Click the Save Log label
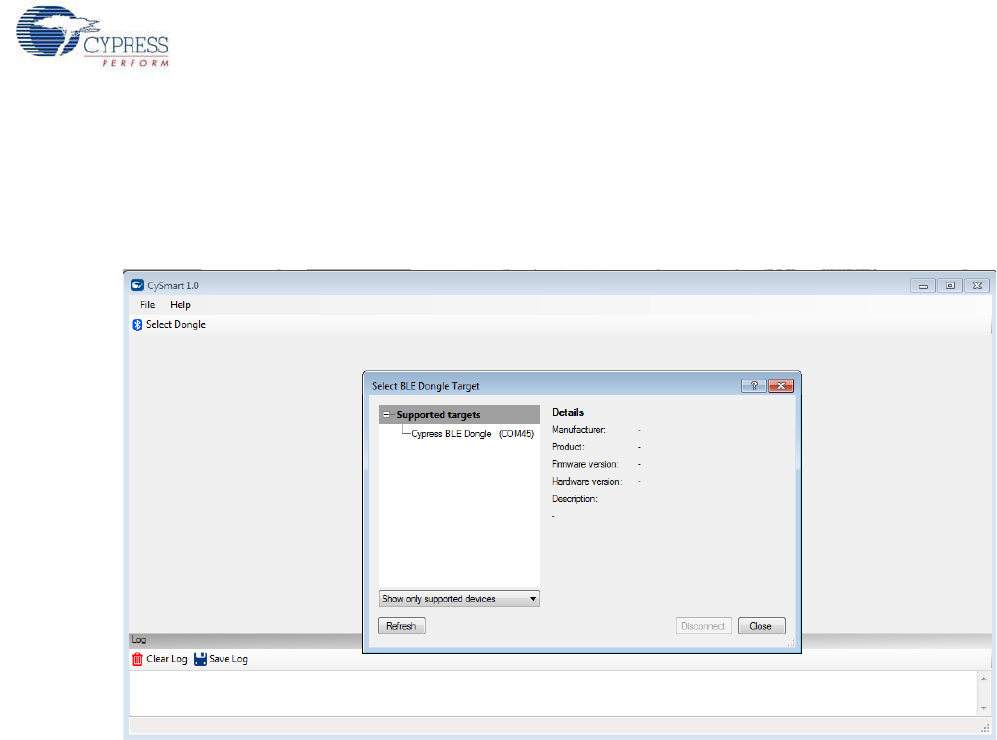Viewport: 997px width, 740px height. (x=228, y=659)
